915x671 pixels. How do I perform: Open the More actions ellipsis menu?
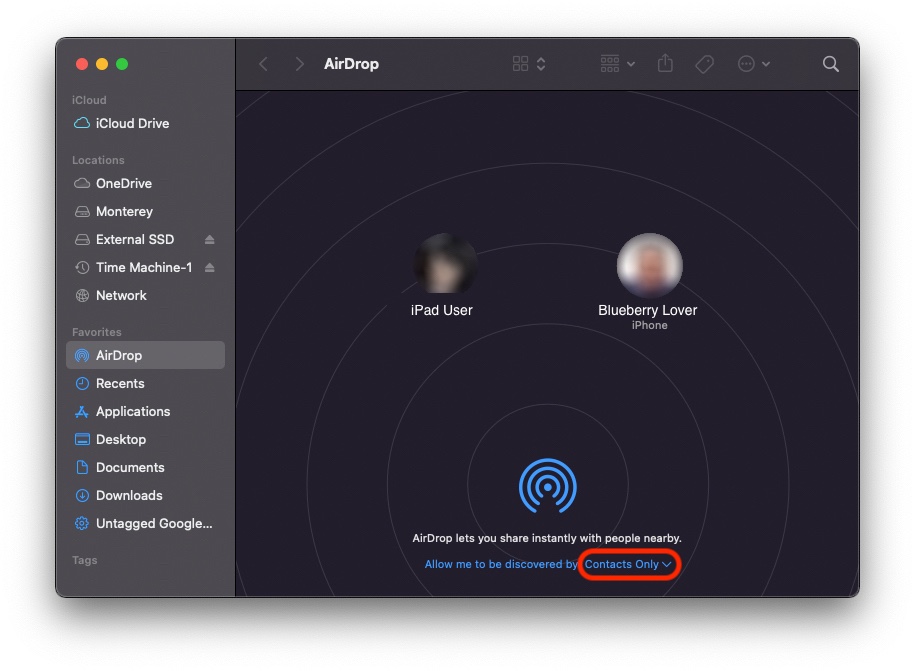tap(753, 64)
